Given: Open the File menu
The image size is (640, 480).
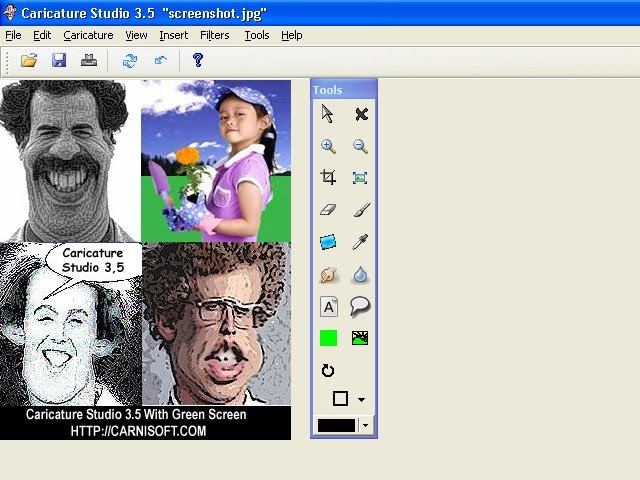Looking at the screenshot, I should 13,36.
